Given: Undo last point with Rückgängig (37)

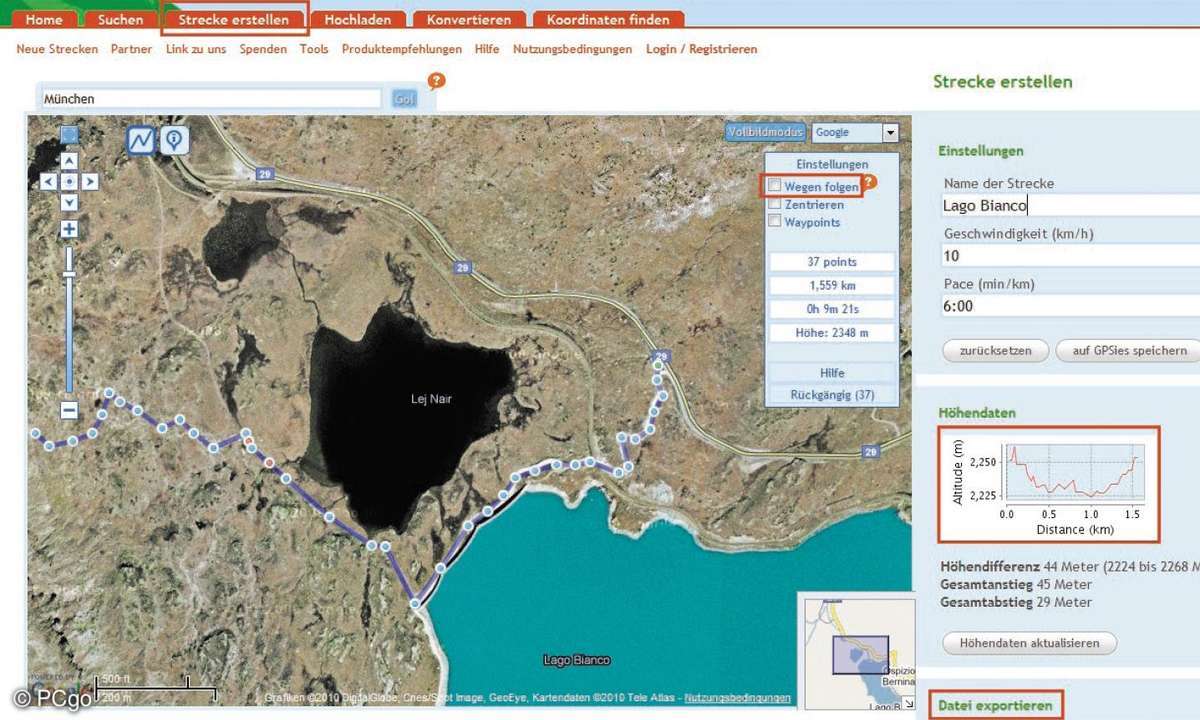Looking at the screenshot, I should click(x=832, y=395).
